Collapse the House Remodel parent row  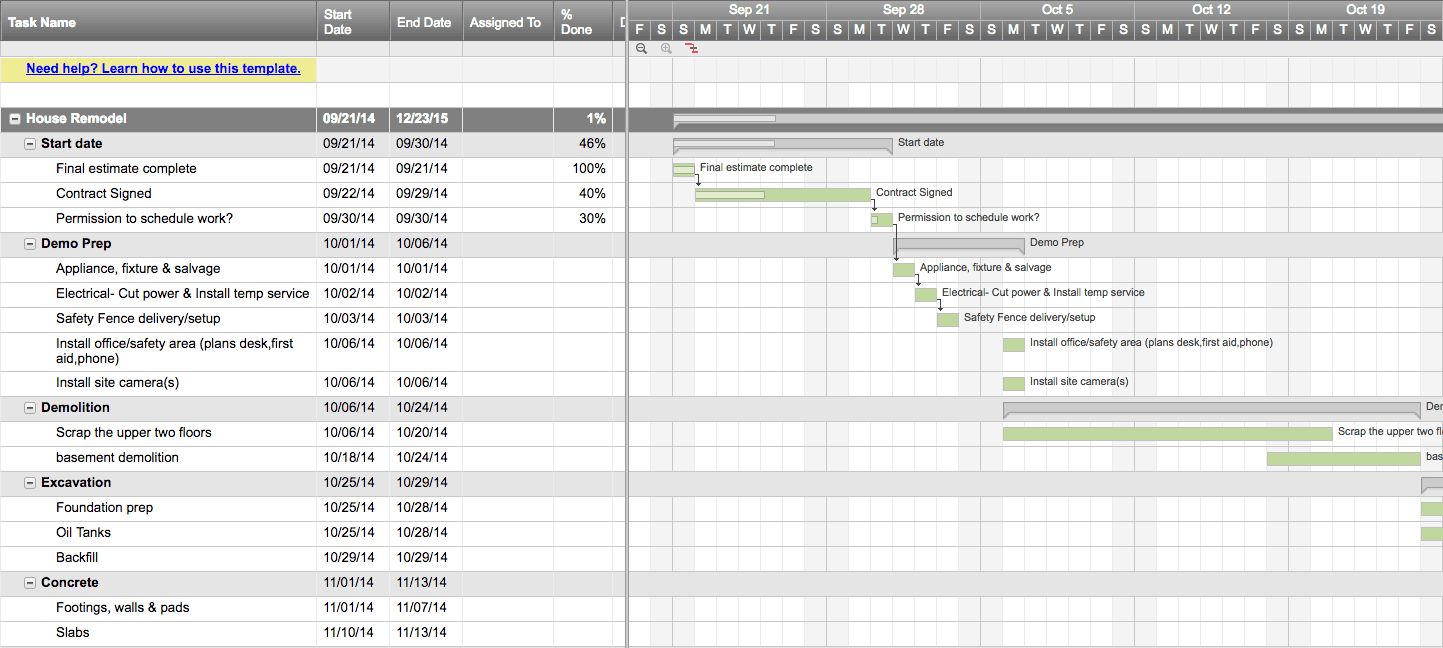pos(15,119)
